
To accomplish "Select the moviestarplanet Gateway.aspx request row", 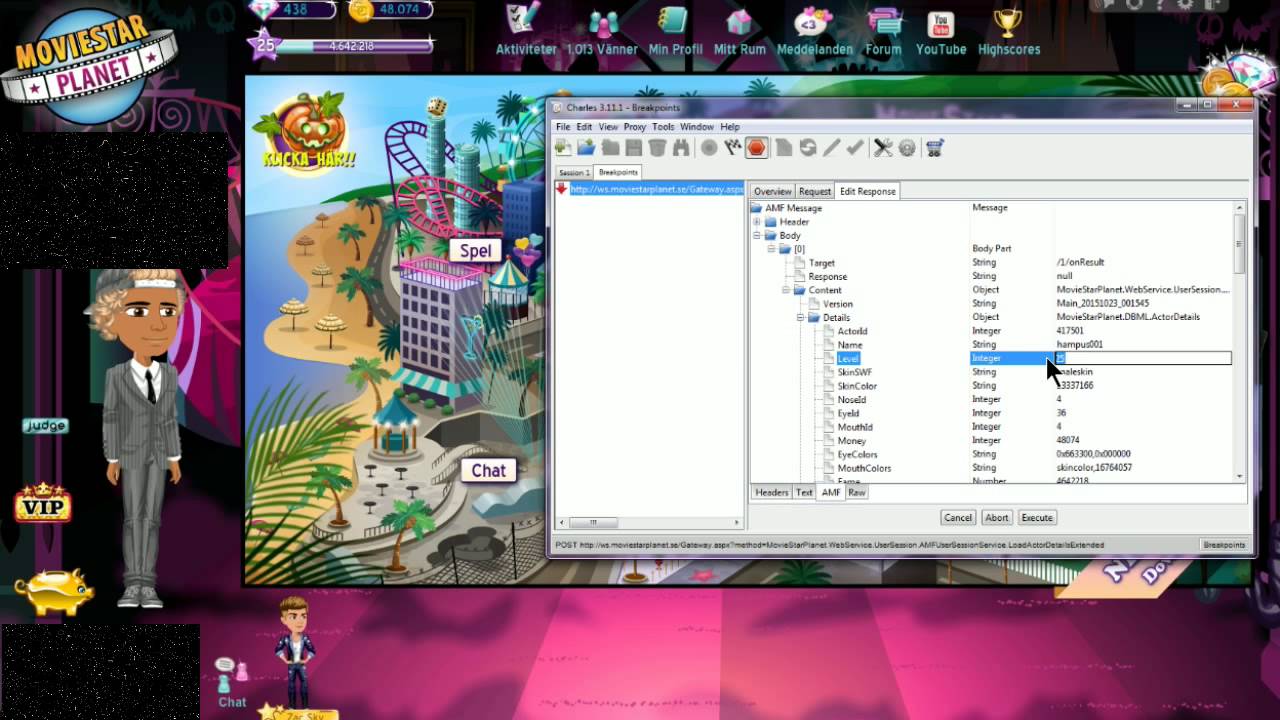I will pyautogui.click(x=650, y=189).
